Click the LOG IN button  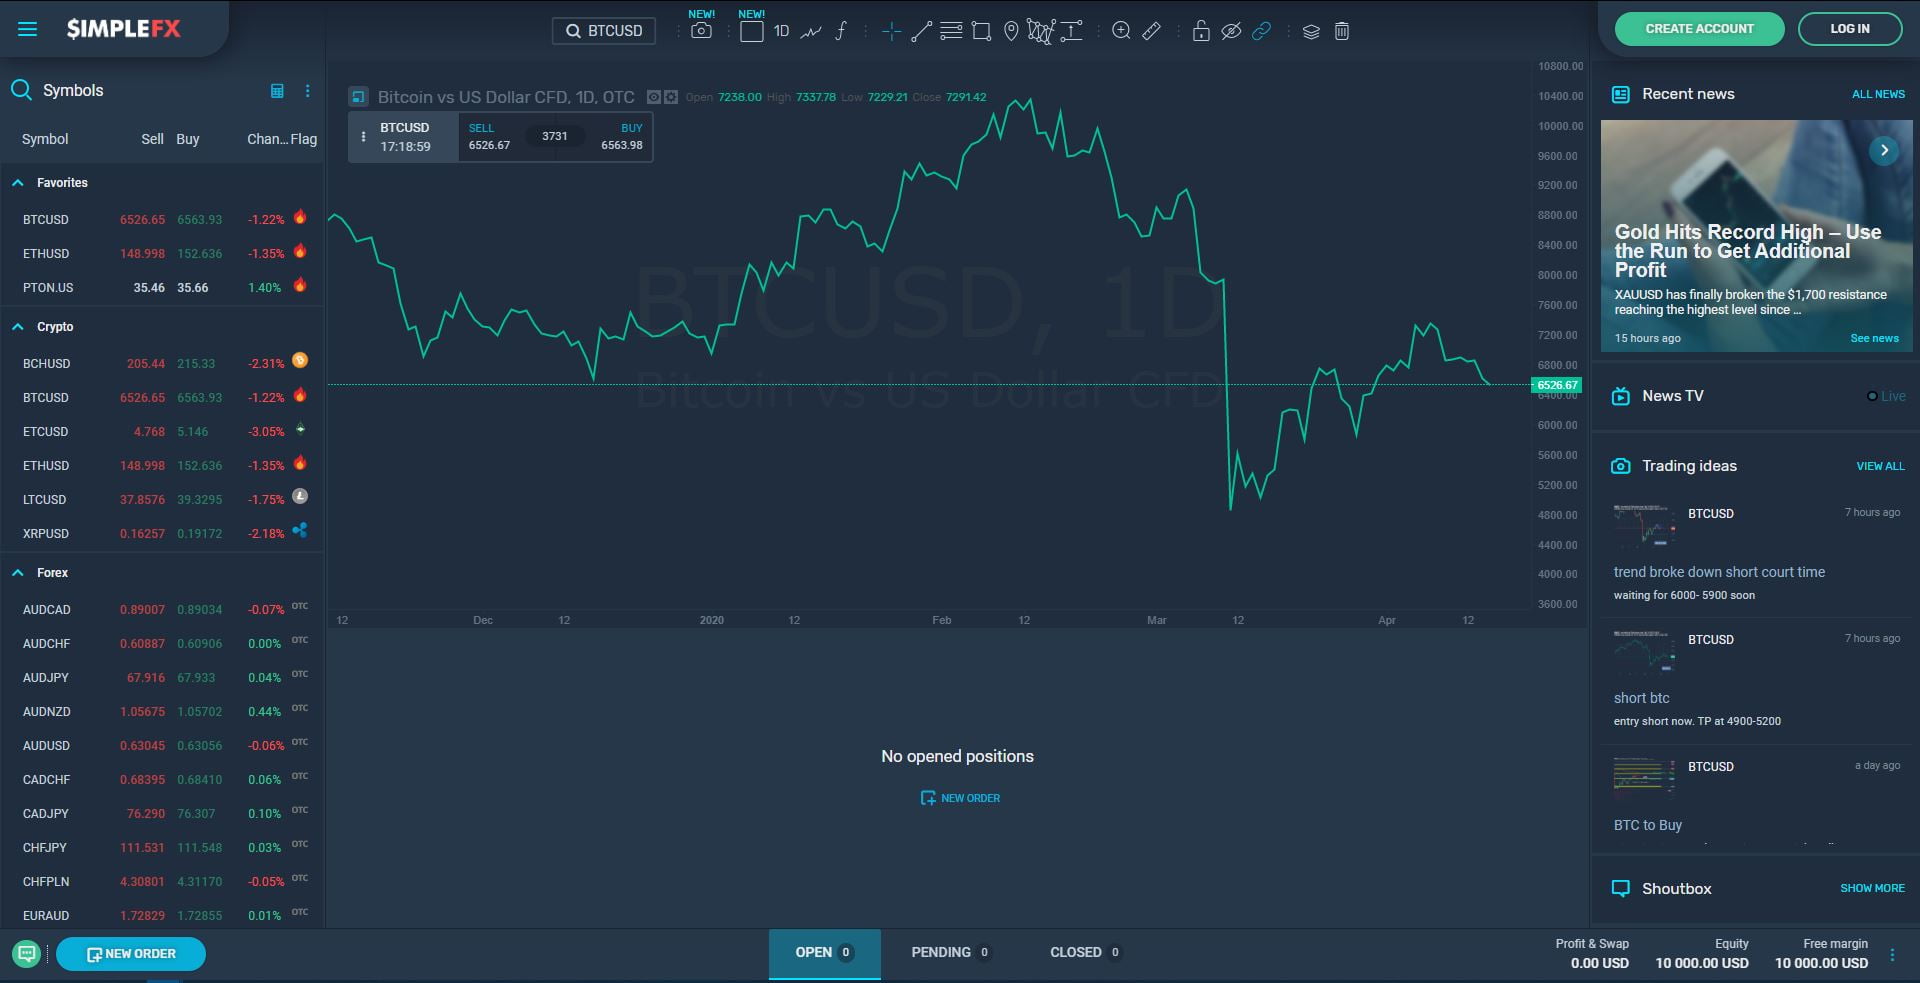[1850, 29]
